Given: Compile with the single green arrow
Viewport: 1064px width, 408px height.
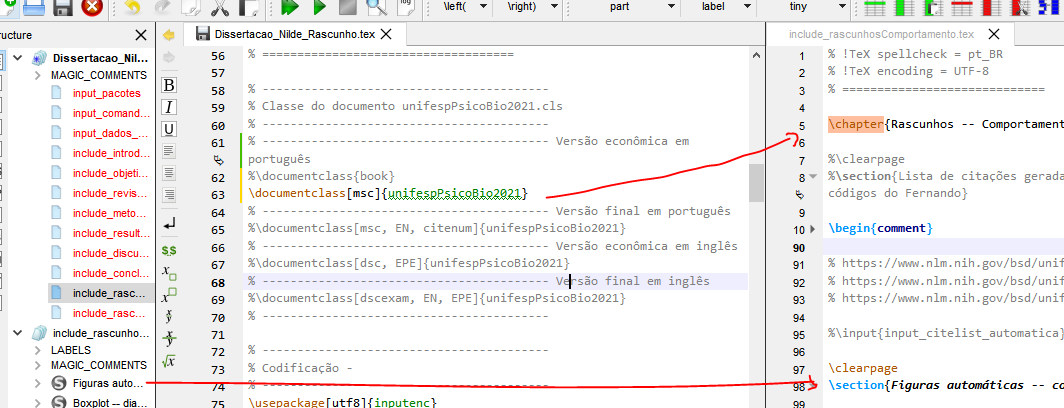Looking at the screenshot, I should tap(320, 7).
